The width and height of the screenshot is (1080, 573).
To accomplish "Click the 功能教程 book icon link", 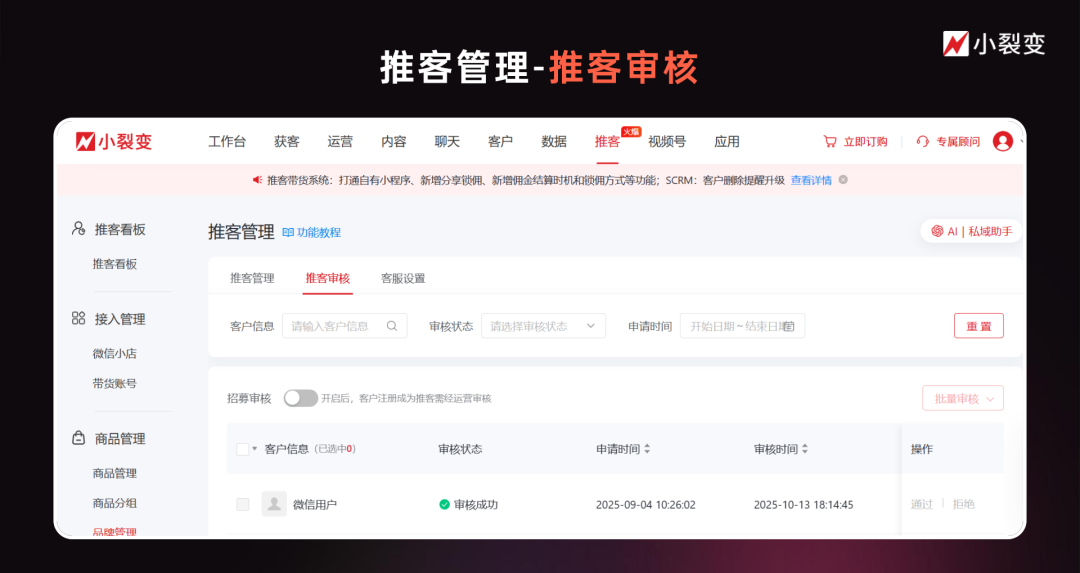I will 288,232.
